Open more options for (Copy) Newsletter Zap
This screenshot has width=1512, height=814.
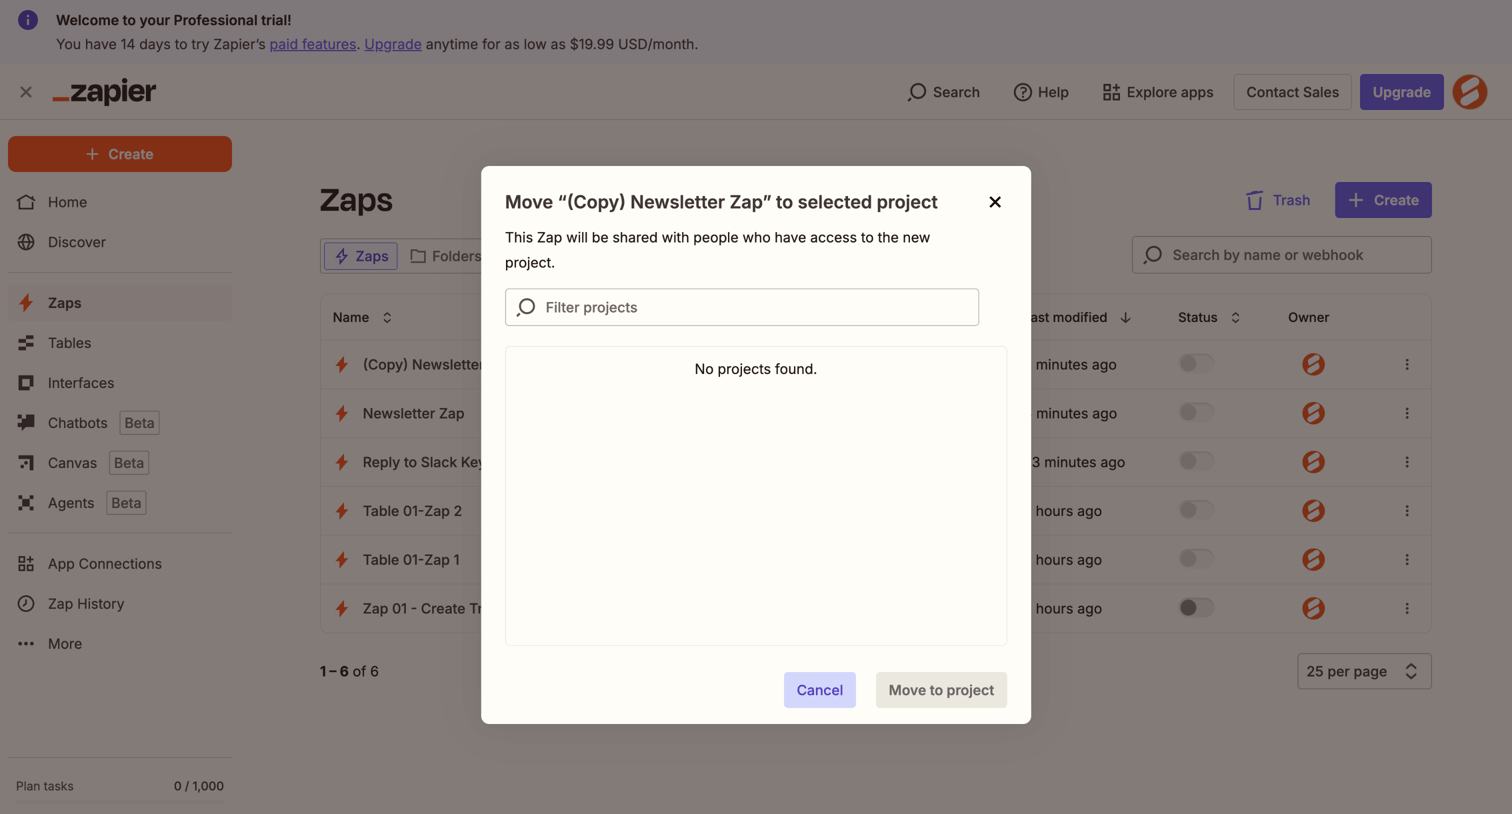[x=1407, y=364]
